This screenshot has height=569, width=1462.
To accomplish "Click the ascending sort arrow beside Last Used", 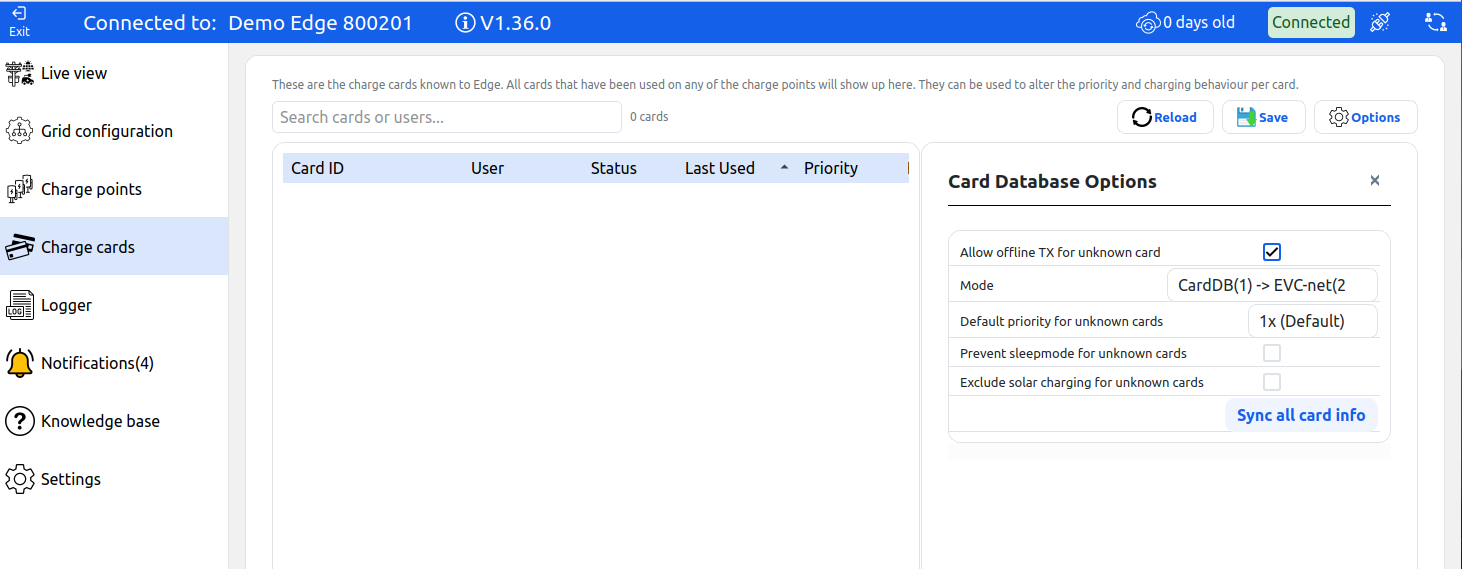I will 784,168.
